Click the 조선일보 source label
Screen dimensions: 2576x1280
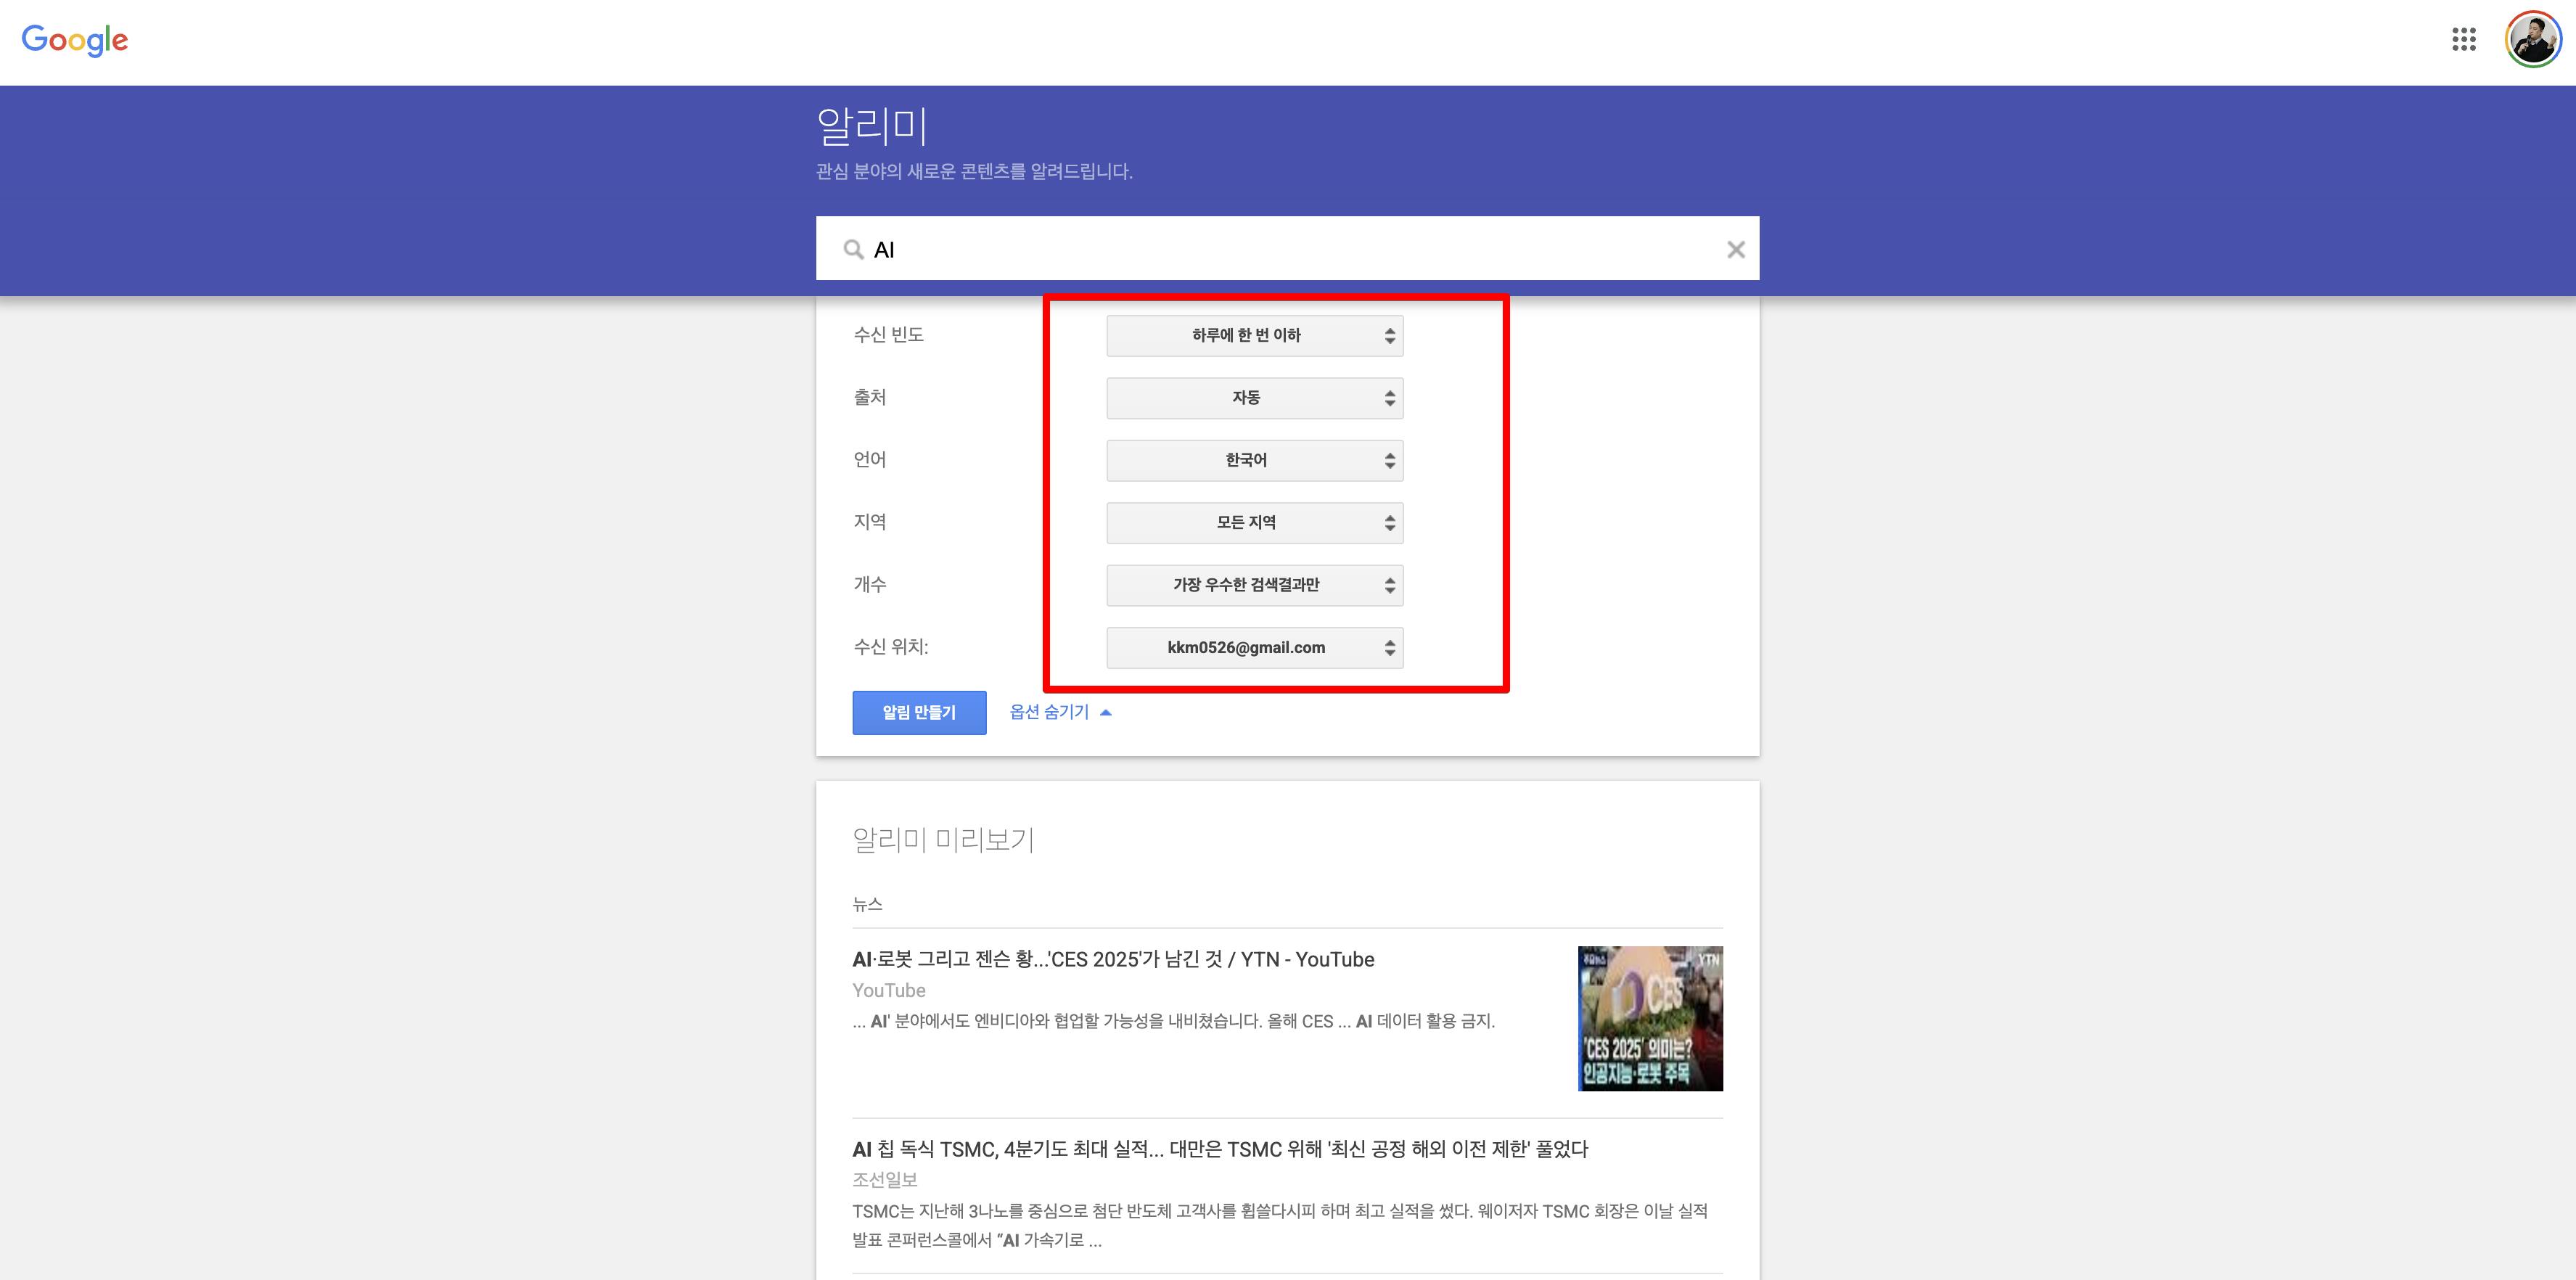(x=885, y=1180)
